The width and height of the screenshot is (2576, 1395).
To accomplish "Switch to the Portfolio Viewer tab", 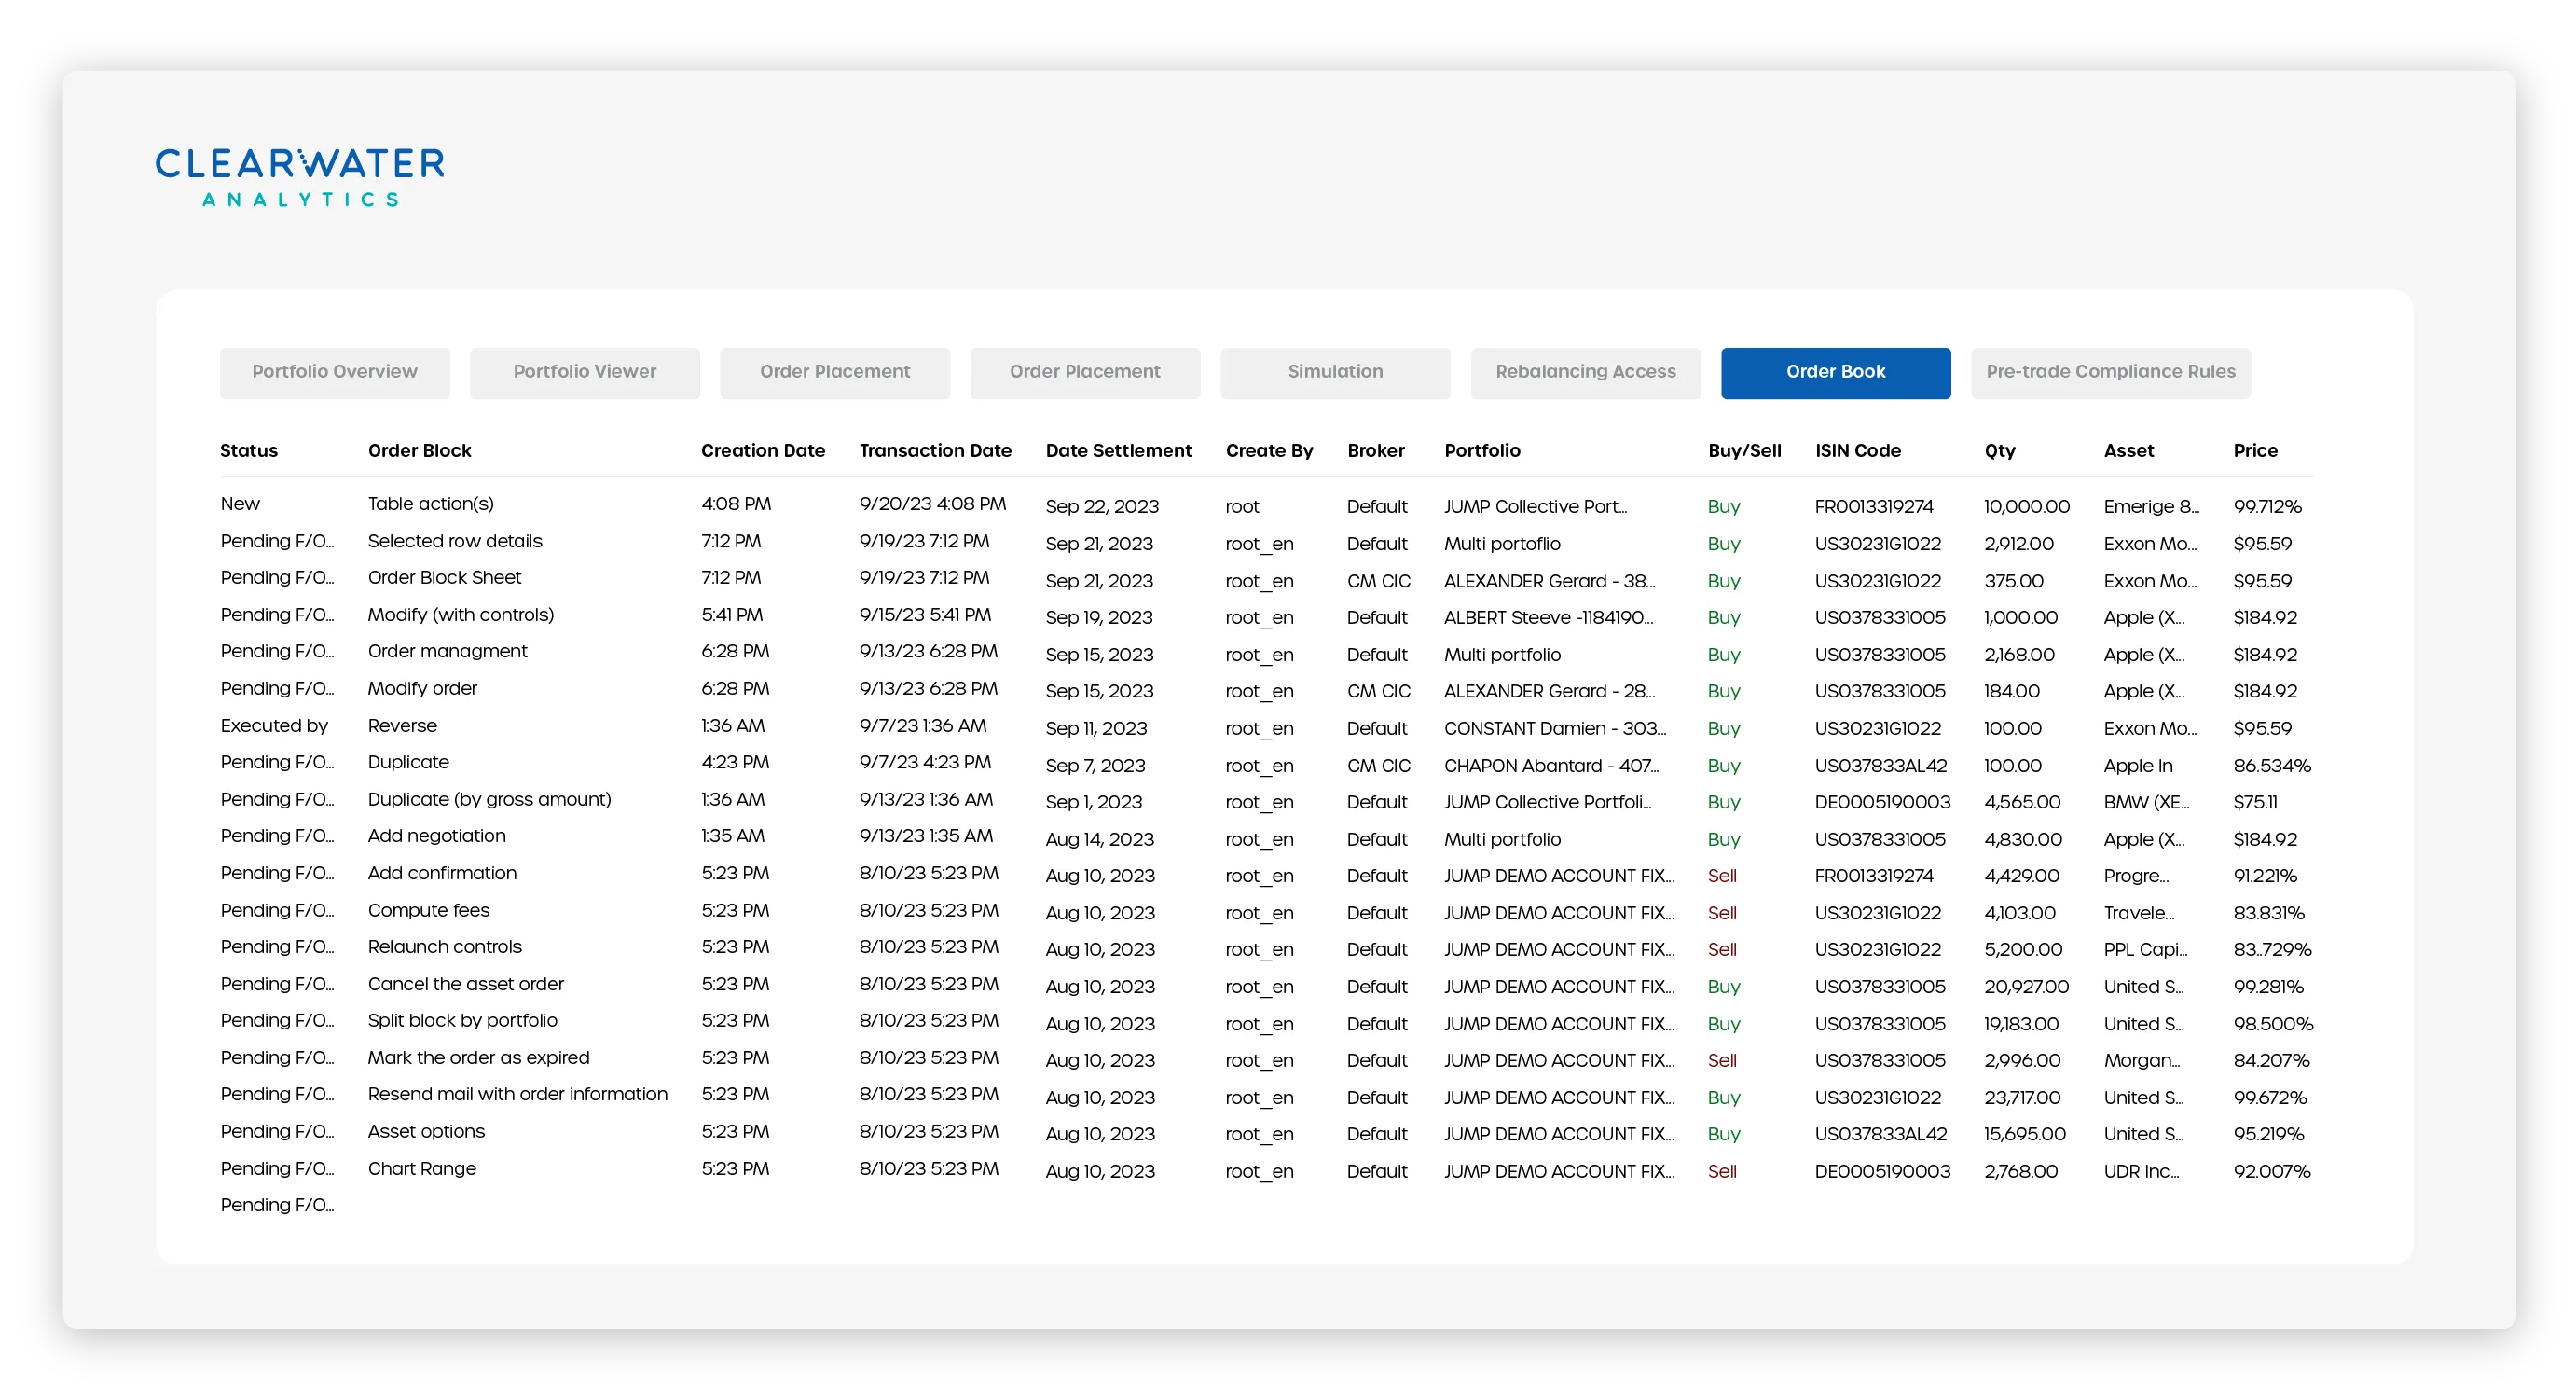I will [x=584, y=372].
